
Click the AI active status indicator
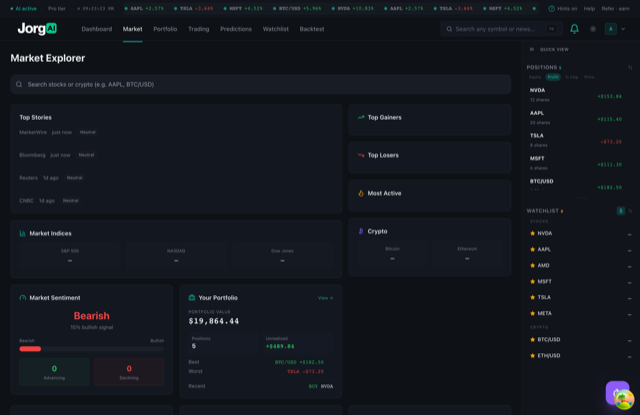pyautogui.click(x=23, y=9)
